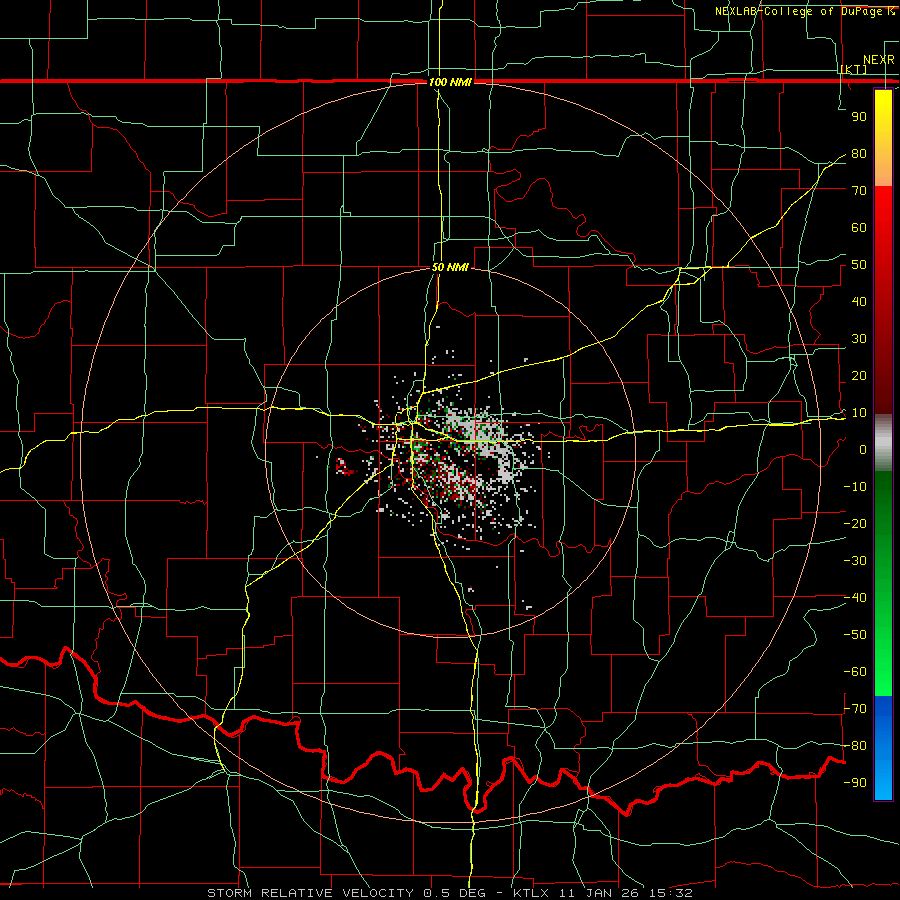Click the Storm Relative Velocity caption text
Viewport: 900px width, 900px height.
(449, 893)
